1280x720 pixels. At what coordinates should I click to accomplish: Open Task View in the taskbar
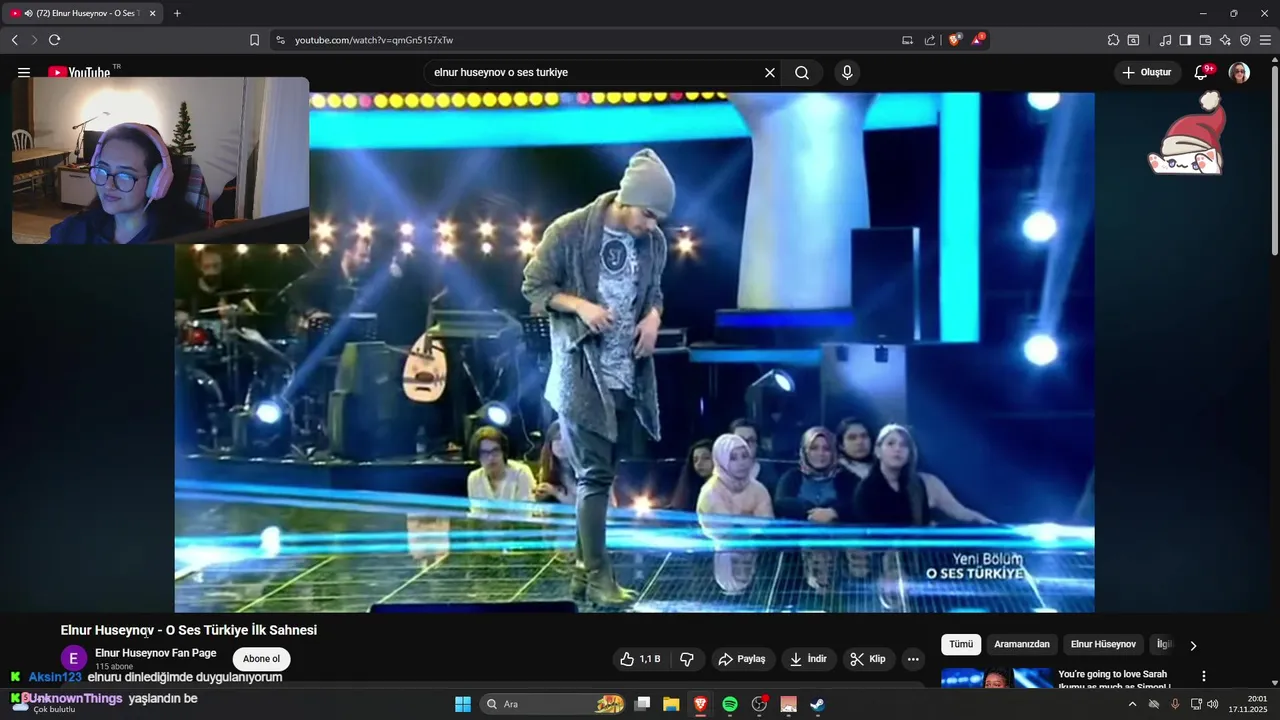pos(643,704)
